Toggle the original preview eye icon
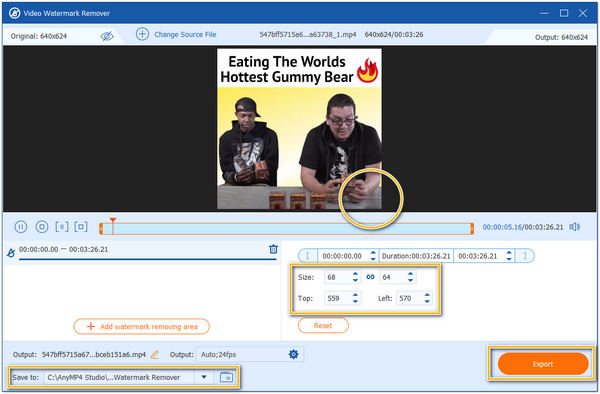The height and width of the screenshot is (394, 600). click(107, 36)
